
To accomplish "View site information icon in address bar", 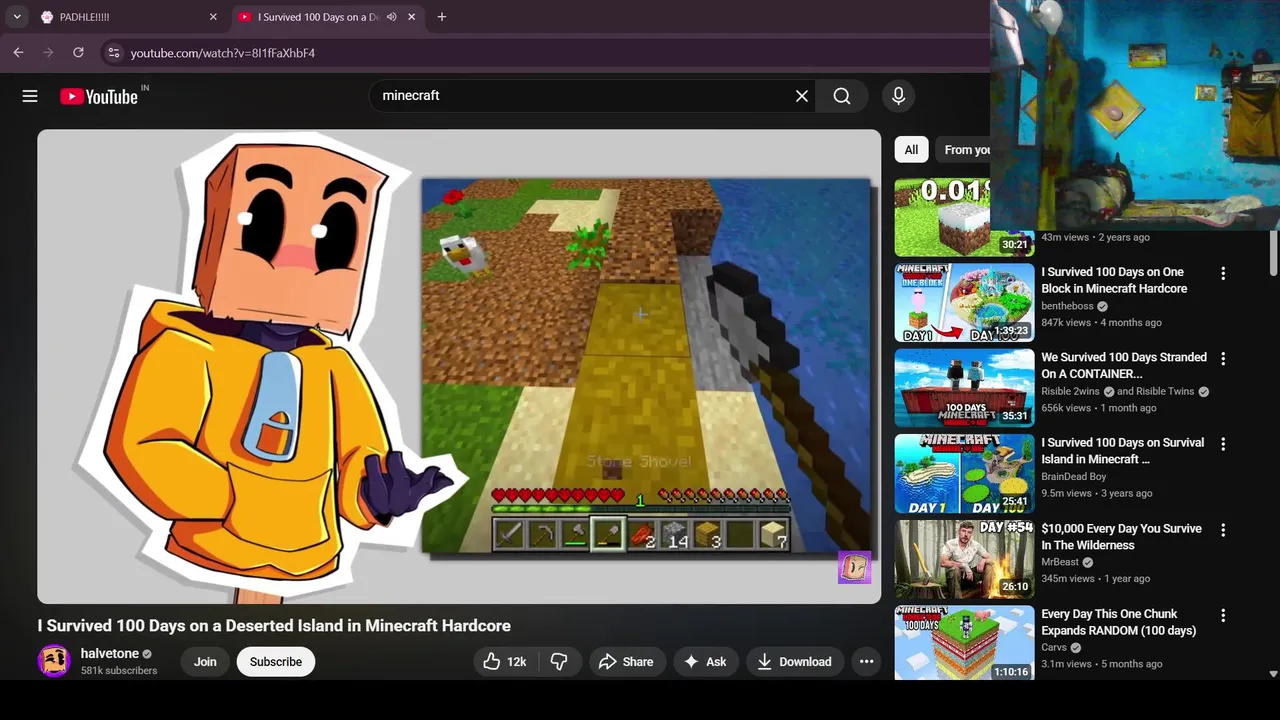I will click(x=114, y=53).
